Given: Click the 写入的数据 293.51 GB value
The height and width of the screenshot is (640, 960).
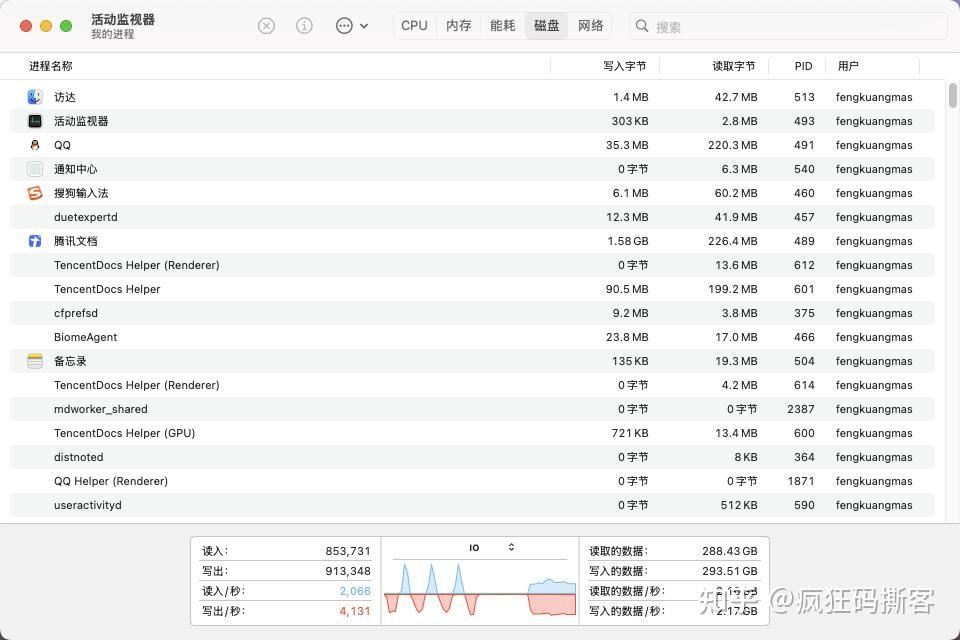Looking at the screenshot, I should [x=730, y=571].
